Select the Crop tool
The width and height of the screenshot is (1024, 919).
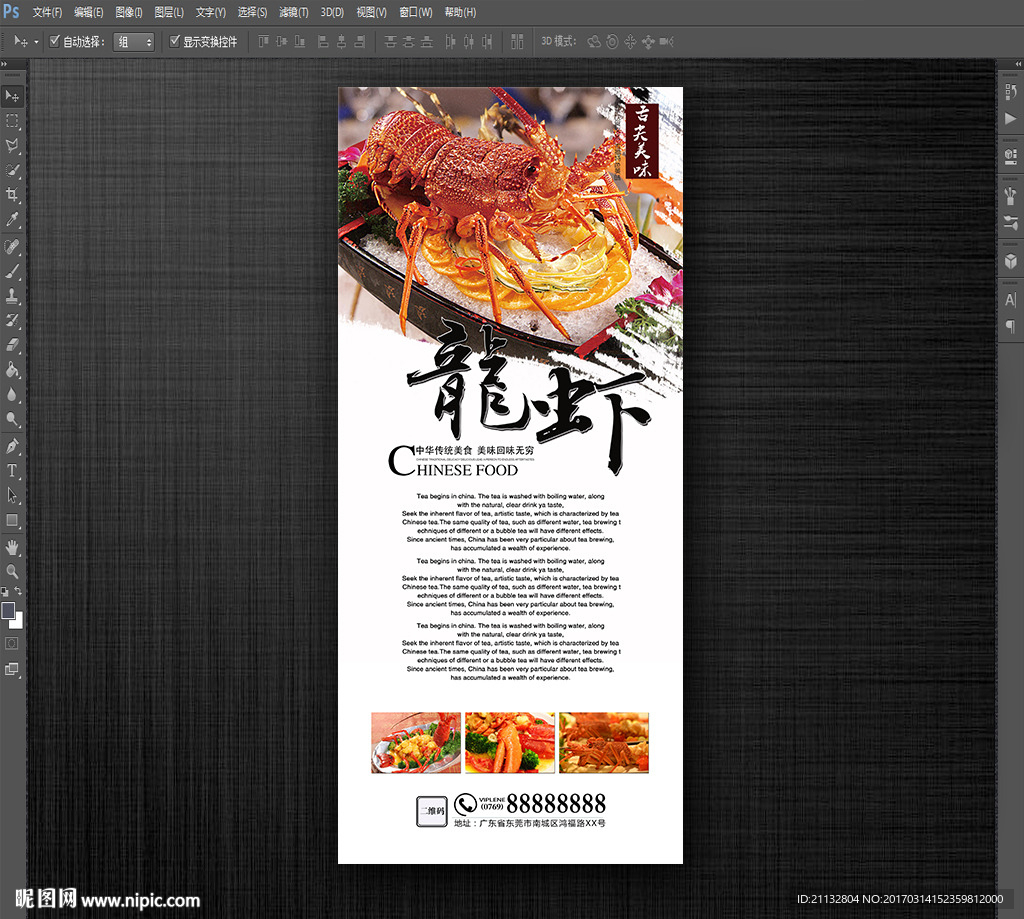pos(12,195)
